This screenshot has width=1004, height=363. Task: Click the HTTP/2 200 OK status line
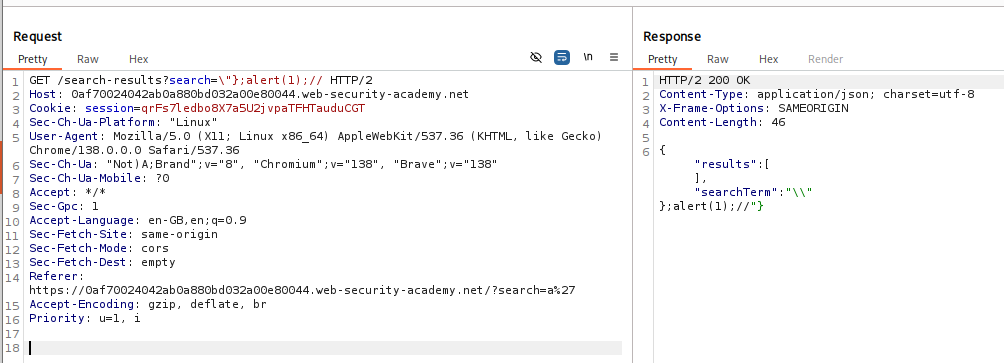coord(704,80)
